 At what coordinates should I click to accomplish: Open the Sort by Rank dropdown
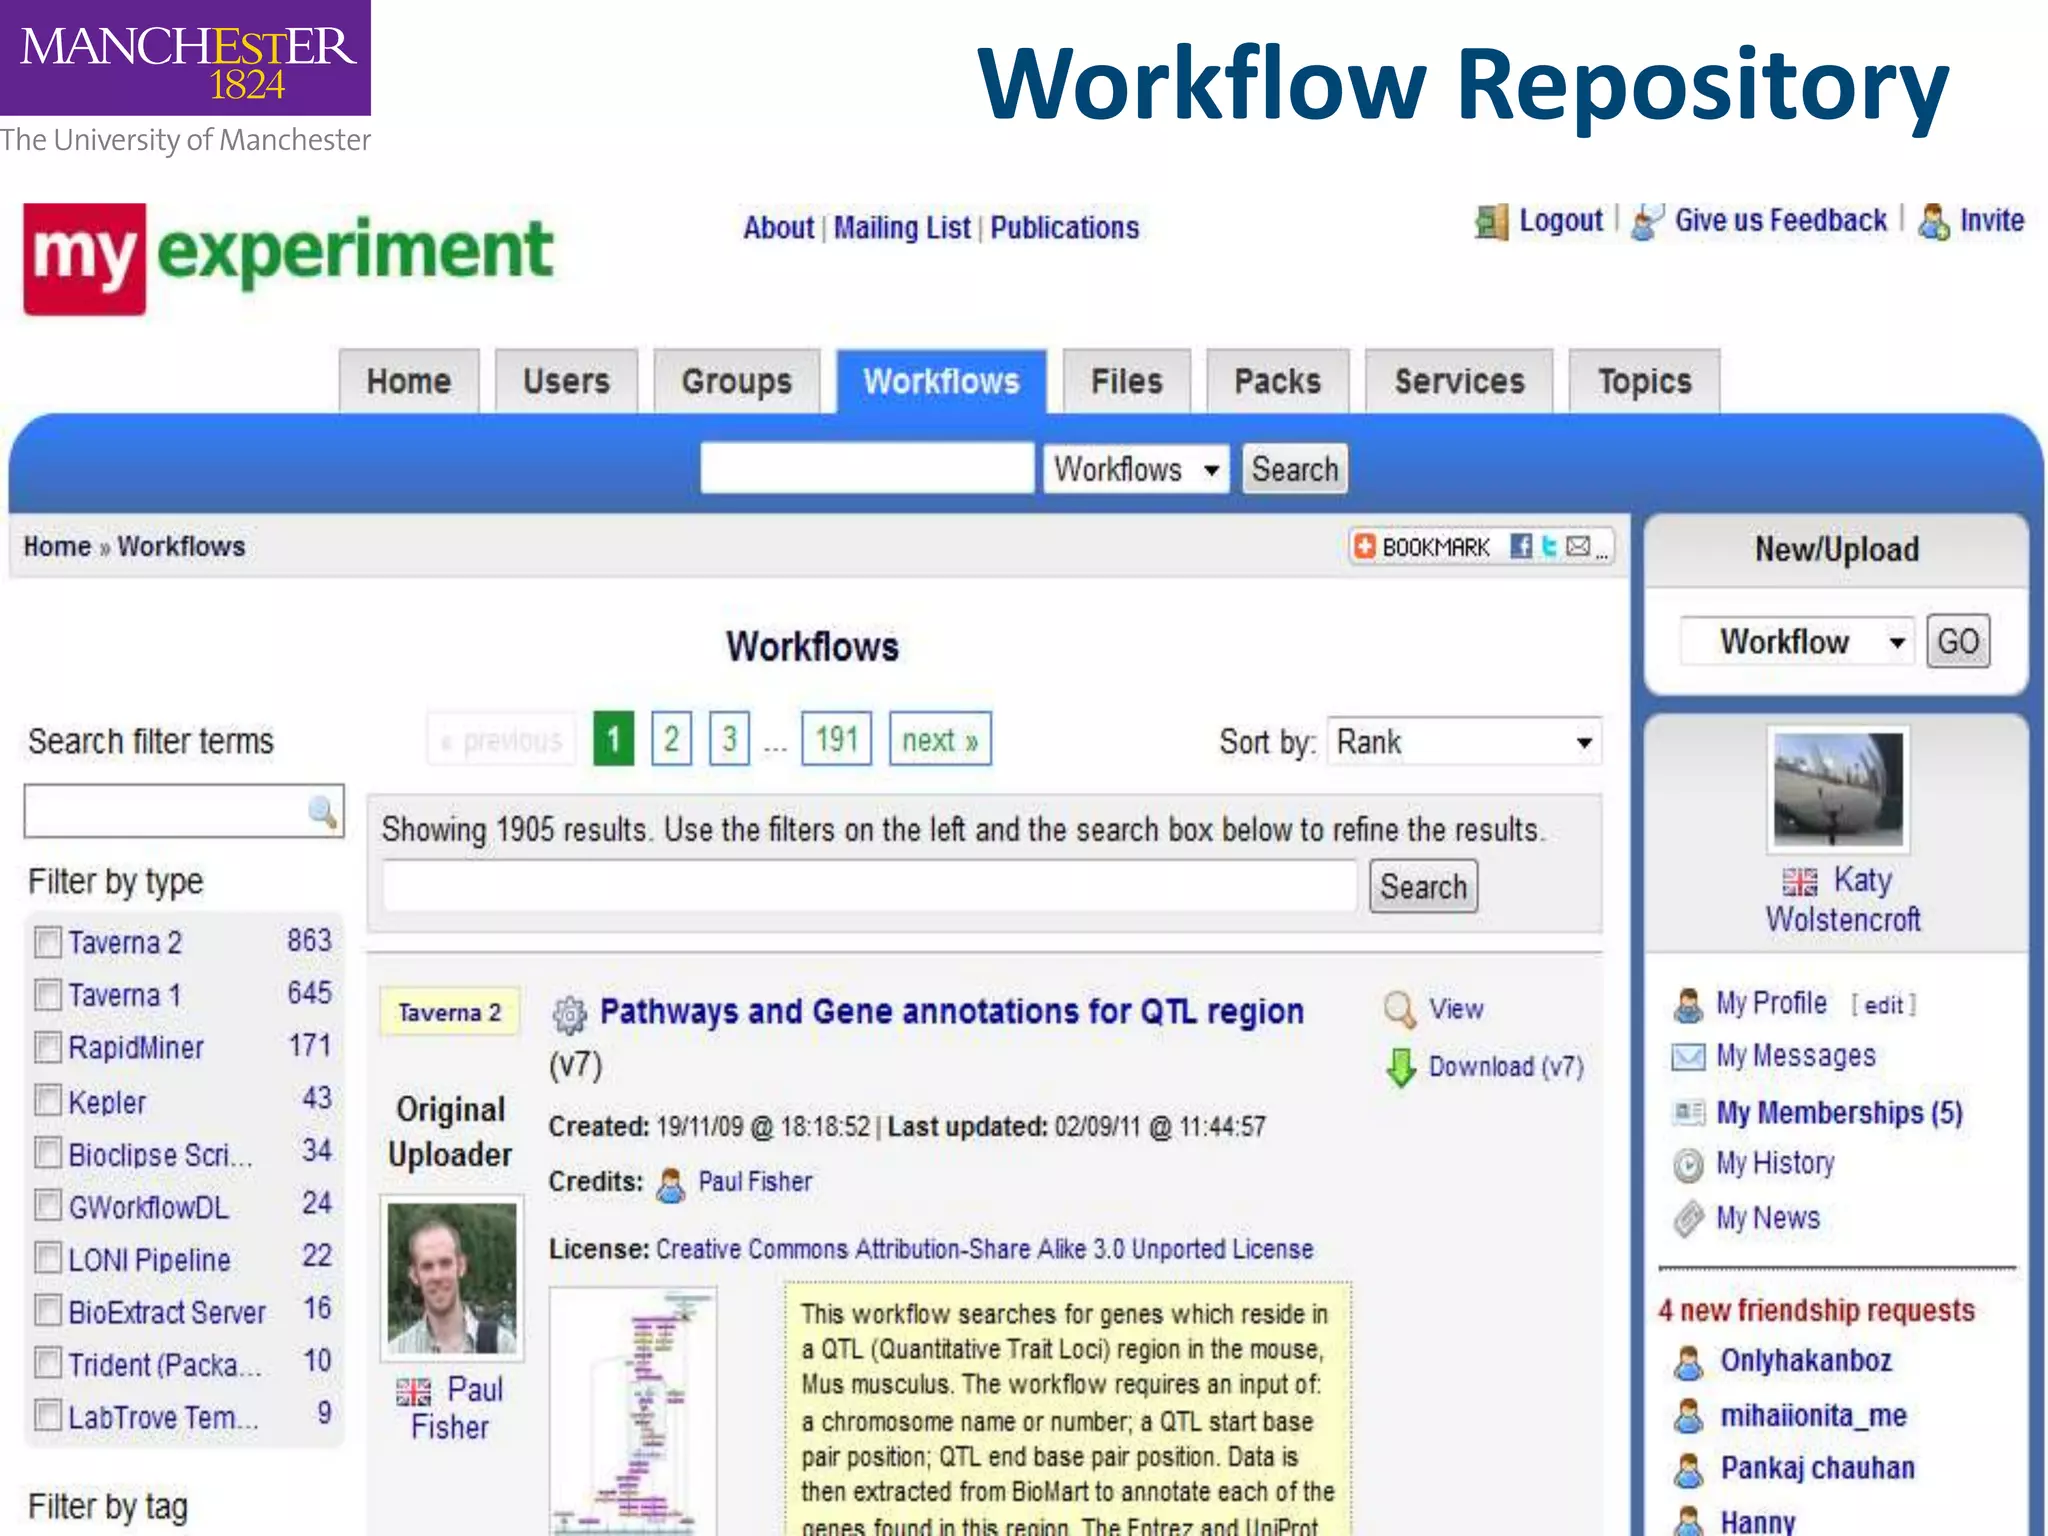pyautogui.click(x=1464, y=742)
